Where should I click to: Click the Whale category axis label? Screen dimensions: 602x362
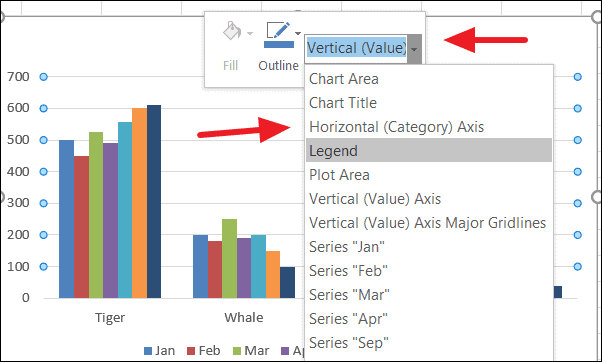click(x=244, y=317)
